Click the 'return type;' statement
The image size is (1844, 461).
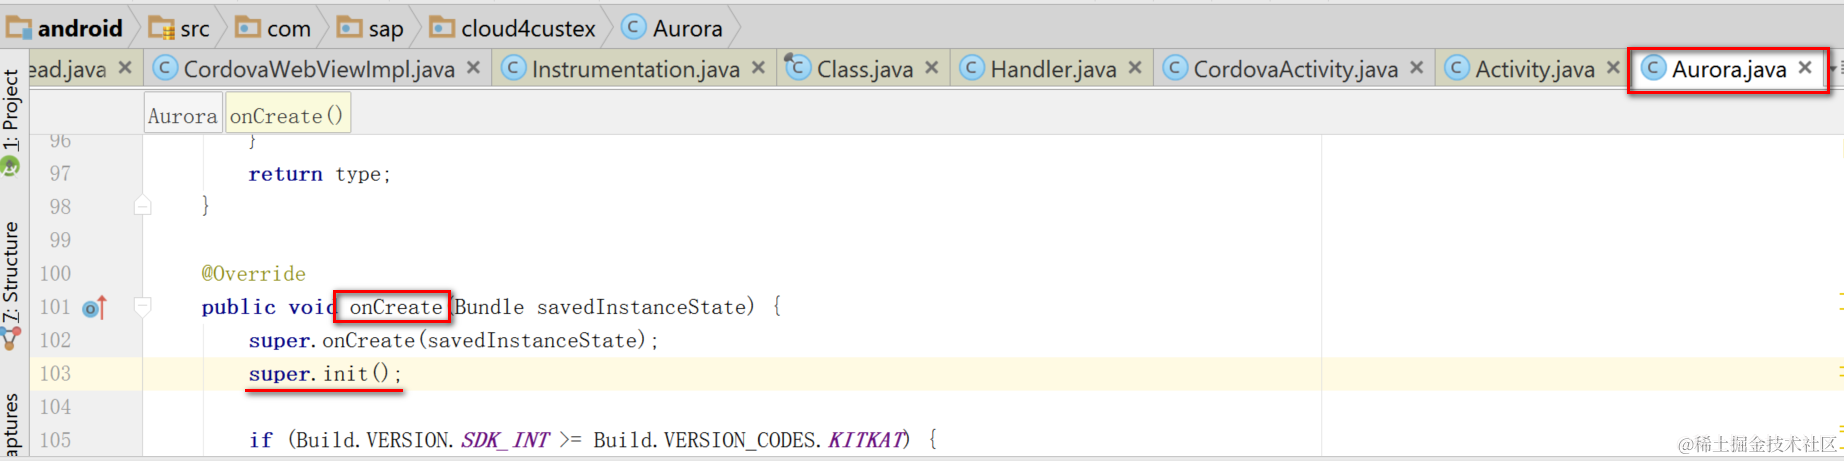pyautogui.click(x=320, y=174)
